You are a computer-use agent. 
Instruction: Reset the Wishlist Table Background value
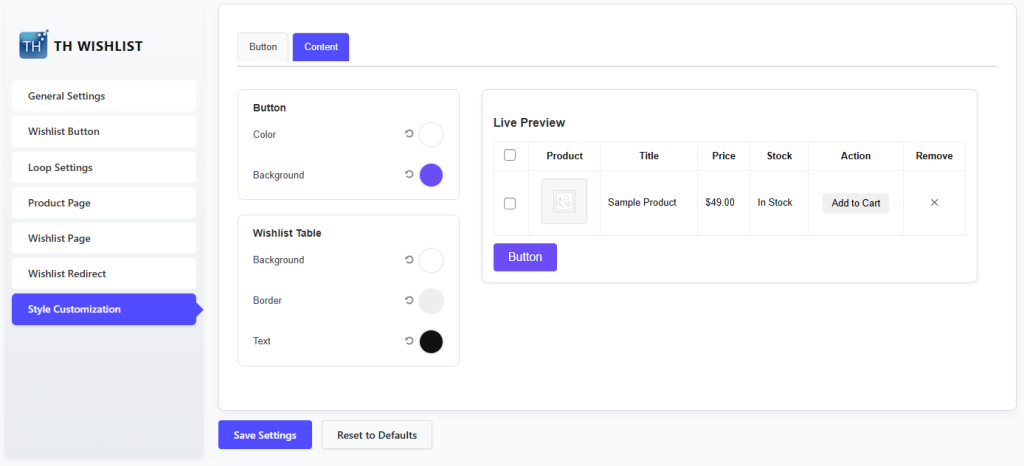tap(408, 260)
